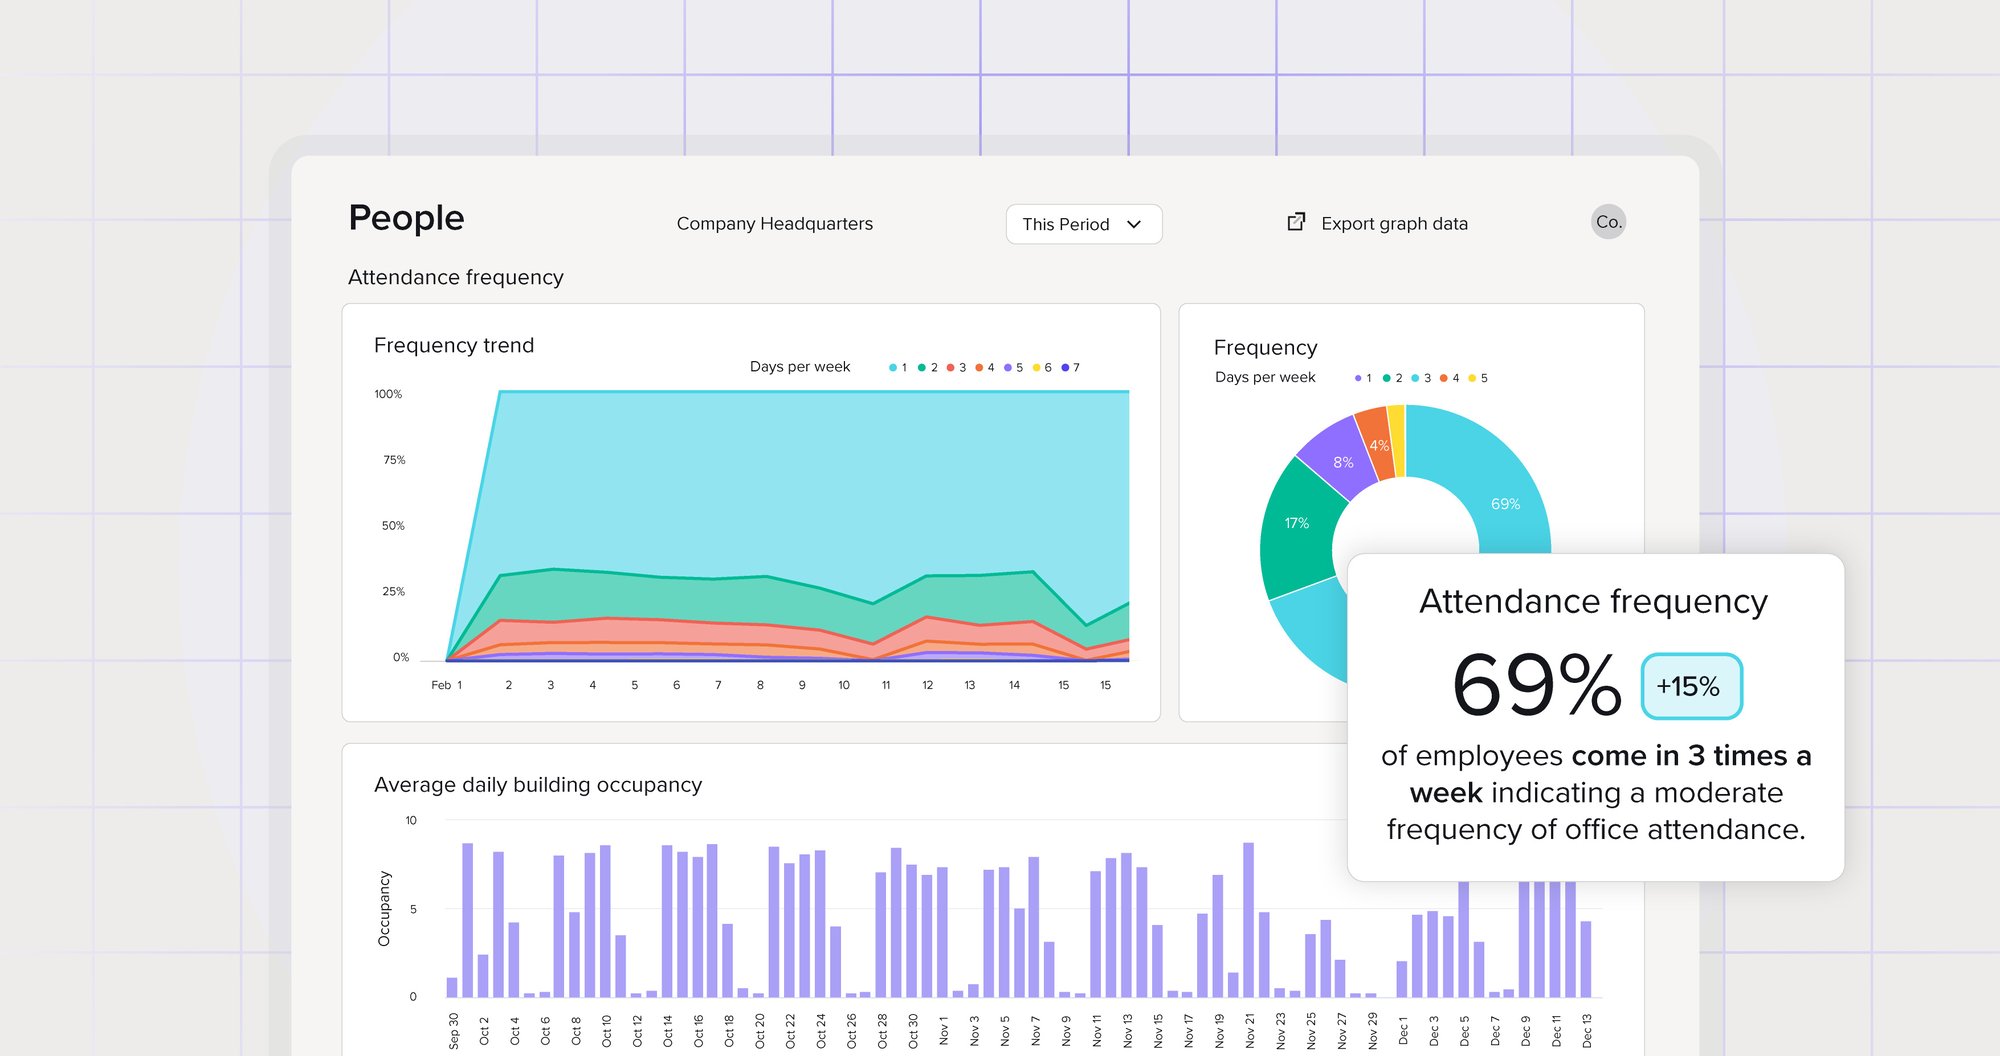Toggle legend item 4 in Frequency donut chart
2000x1056 pixels.
point(1449,378)
